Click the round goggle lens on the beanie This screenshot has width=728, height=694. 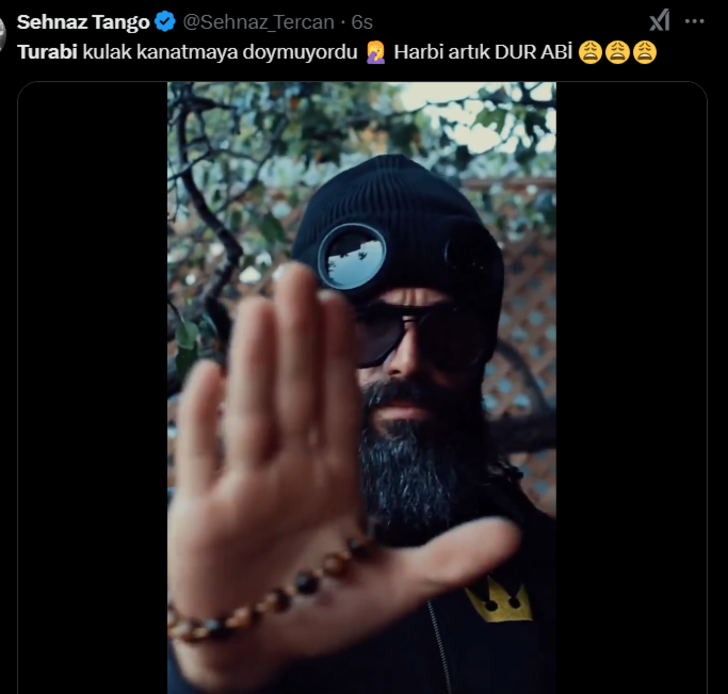click(x=351, y=255)
